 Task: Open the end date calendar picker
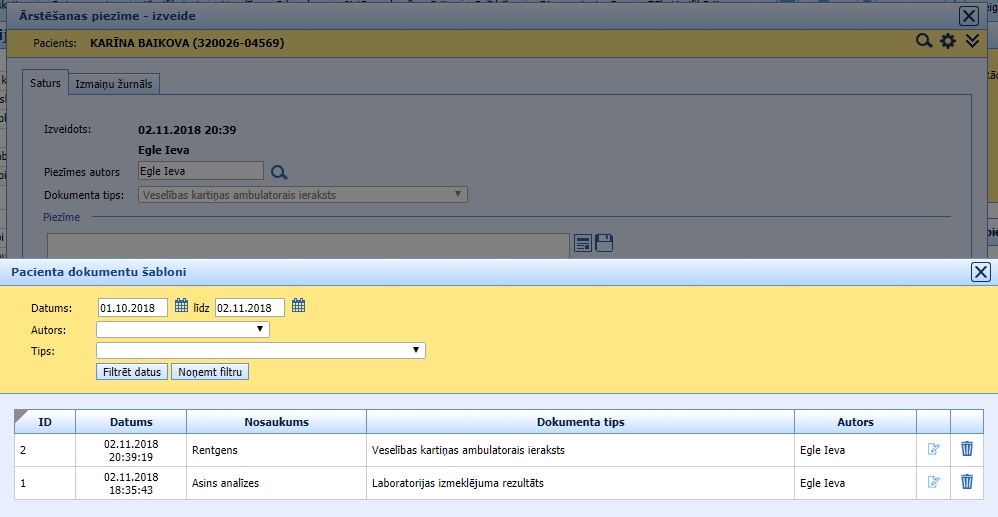pos(298,306)
